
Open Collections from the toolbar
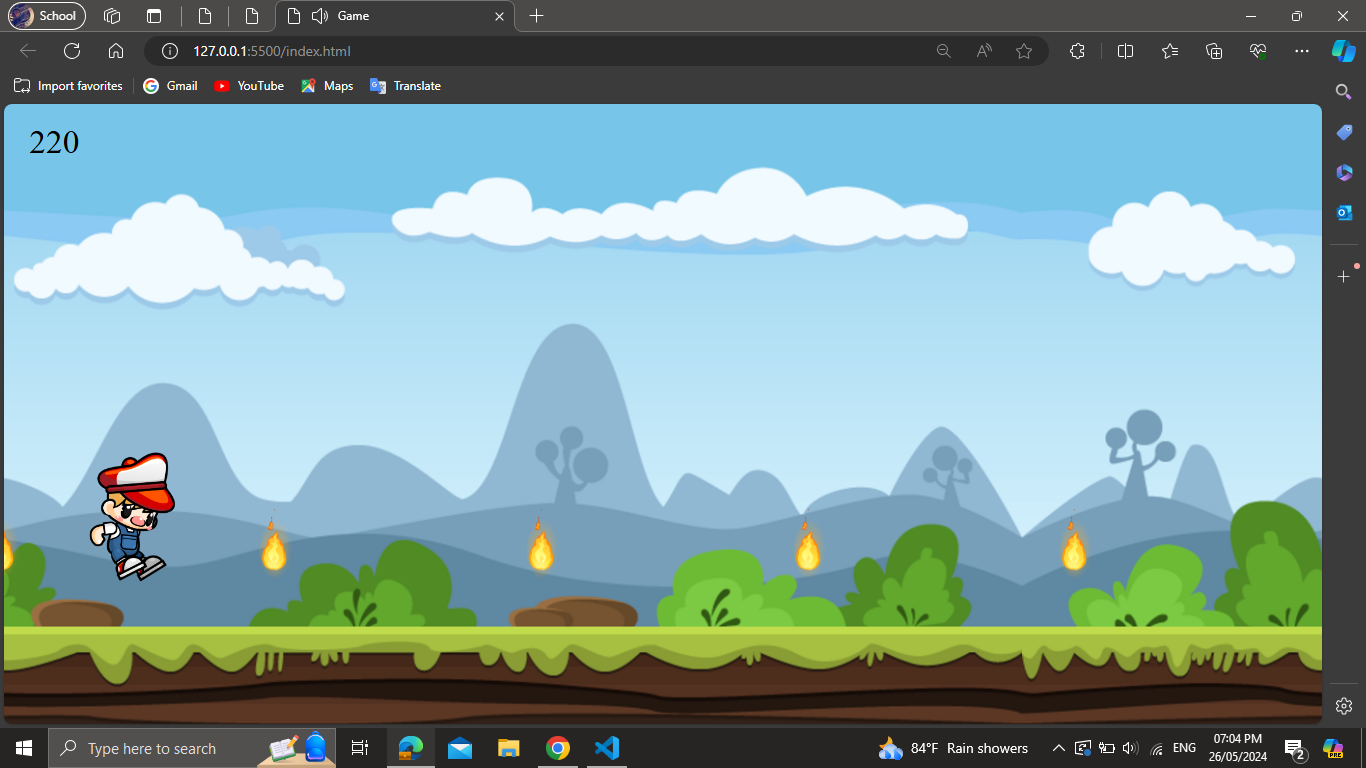[1214, 51]
